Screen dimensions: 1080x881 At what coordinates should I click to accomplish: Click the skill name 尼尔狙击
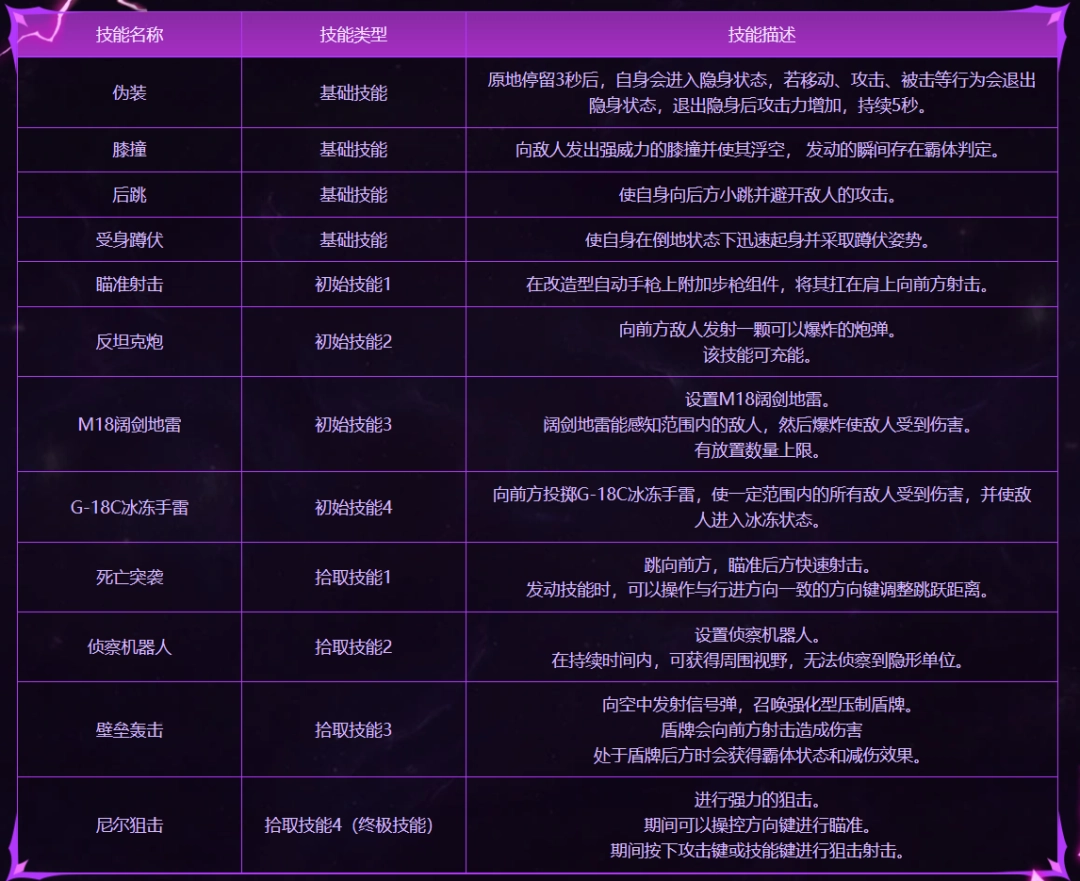coord(129,825)
